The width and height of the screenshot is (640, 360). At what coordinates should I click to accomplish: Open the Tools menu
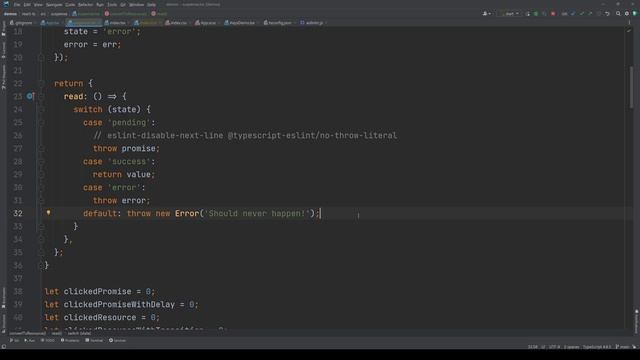pyautogui.click(x=112, y=4)
